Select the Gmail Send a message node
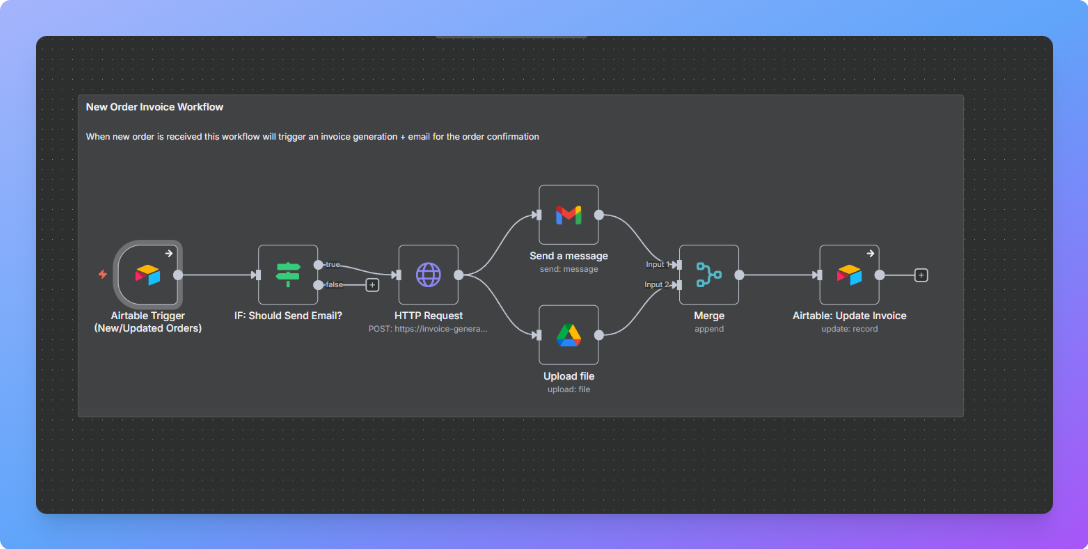Screen dimensions: 1088x549 tap(569, 214)
